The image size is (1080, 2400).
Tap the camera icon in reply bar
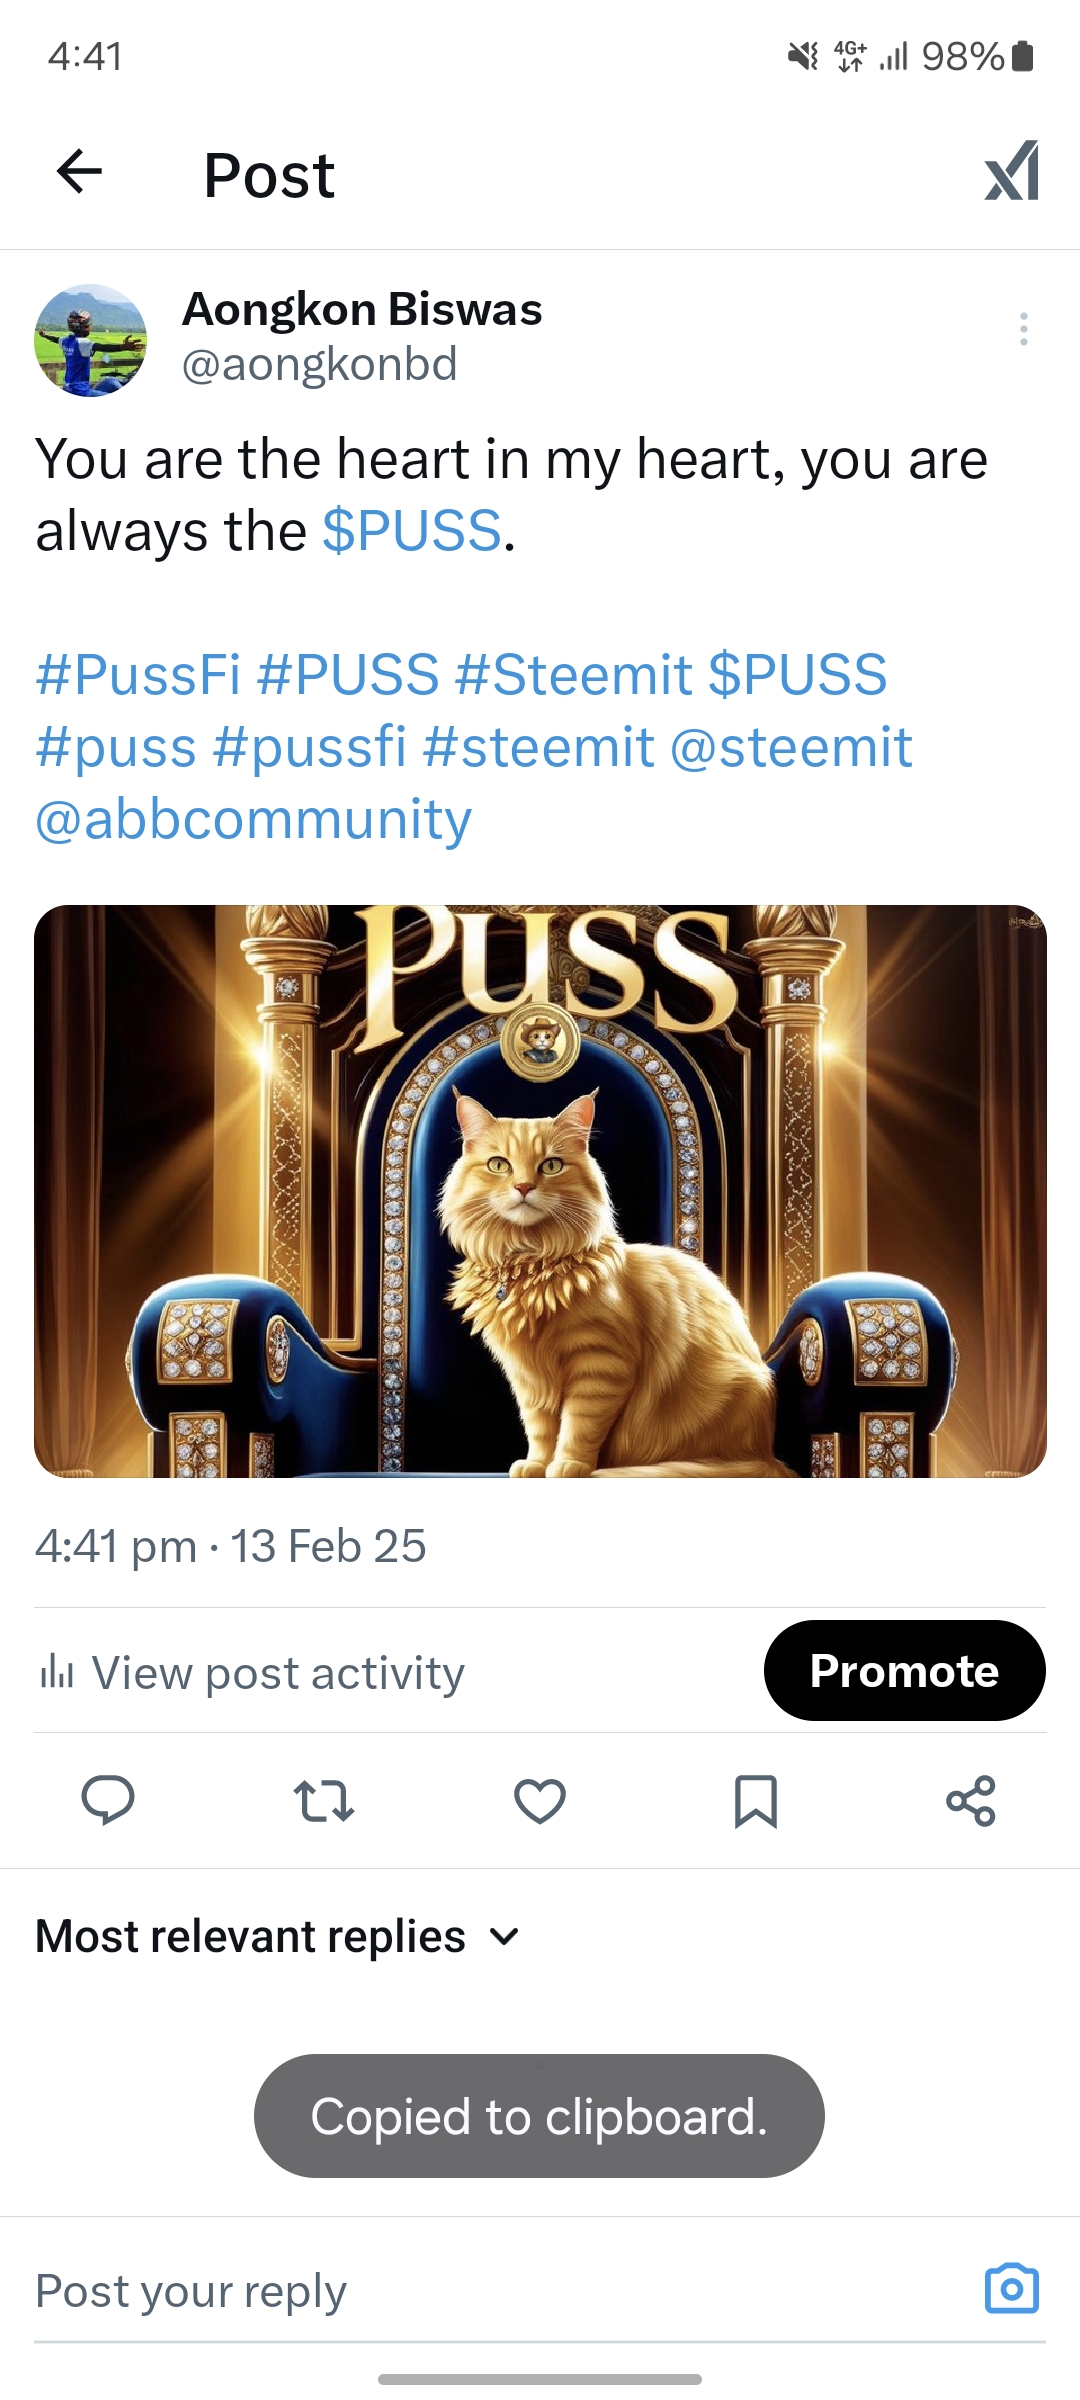1012,2289
